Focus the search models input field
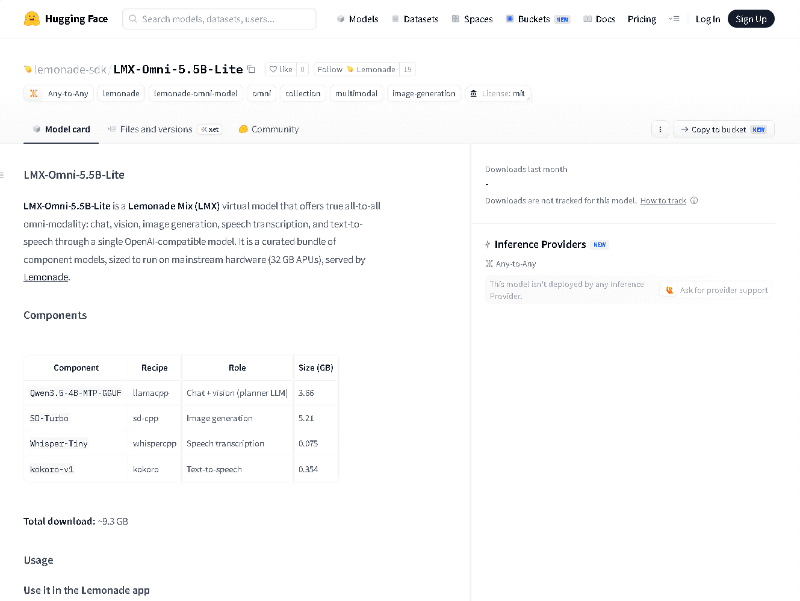 219,19
